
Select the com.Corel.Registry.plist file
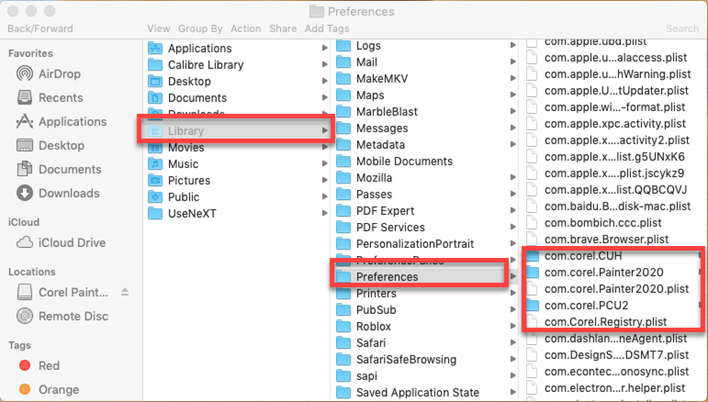(596, 322)
